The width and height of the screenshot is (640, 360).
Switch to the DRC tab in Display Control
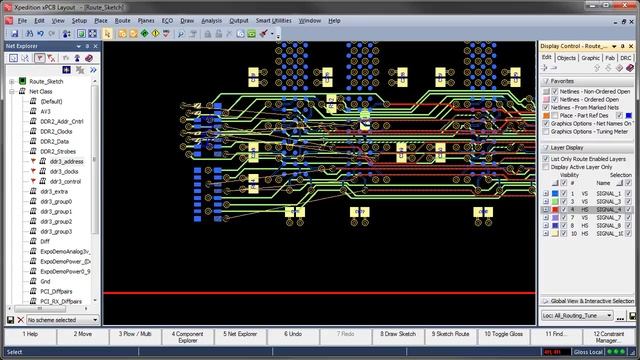click(x=625, y=58)
